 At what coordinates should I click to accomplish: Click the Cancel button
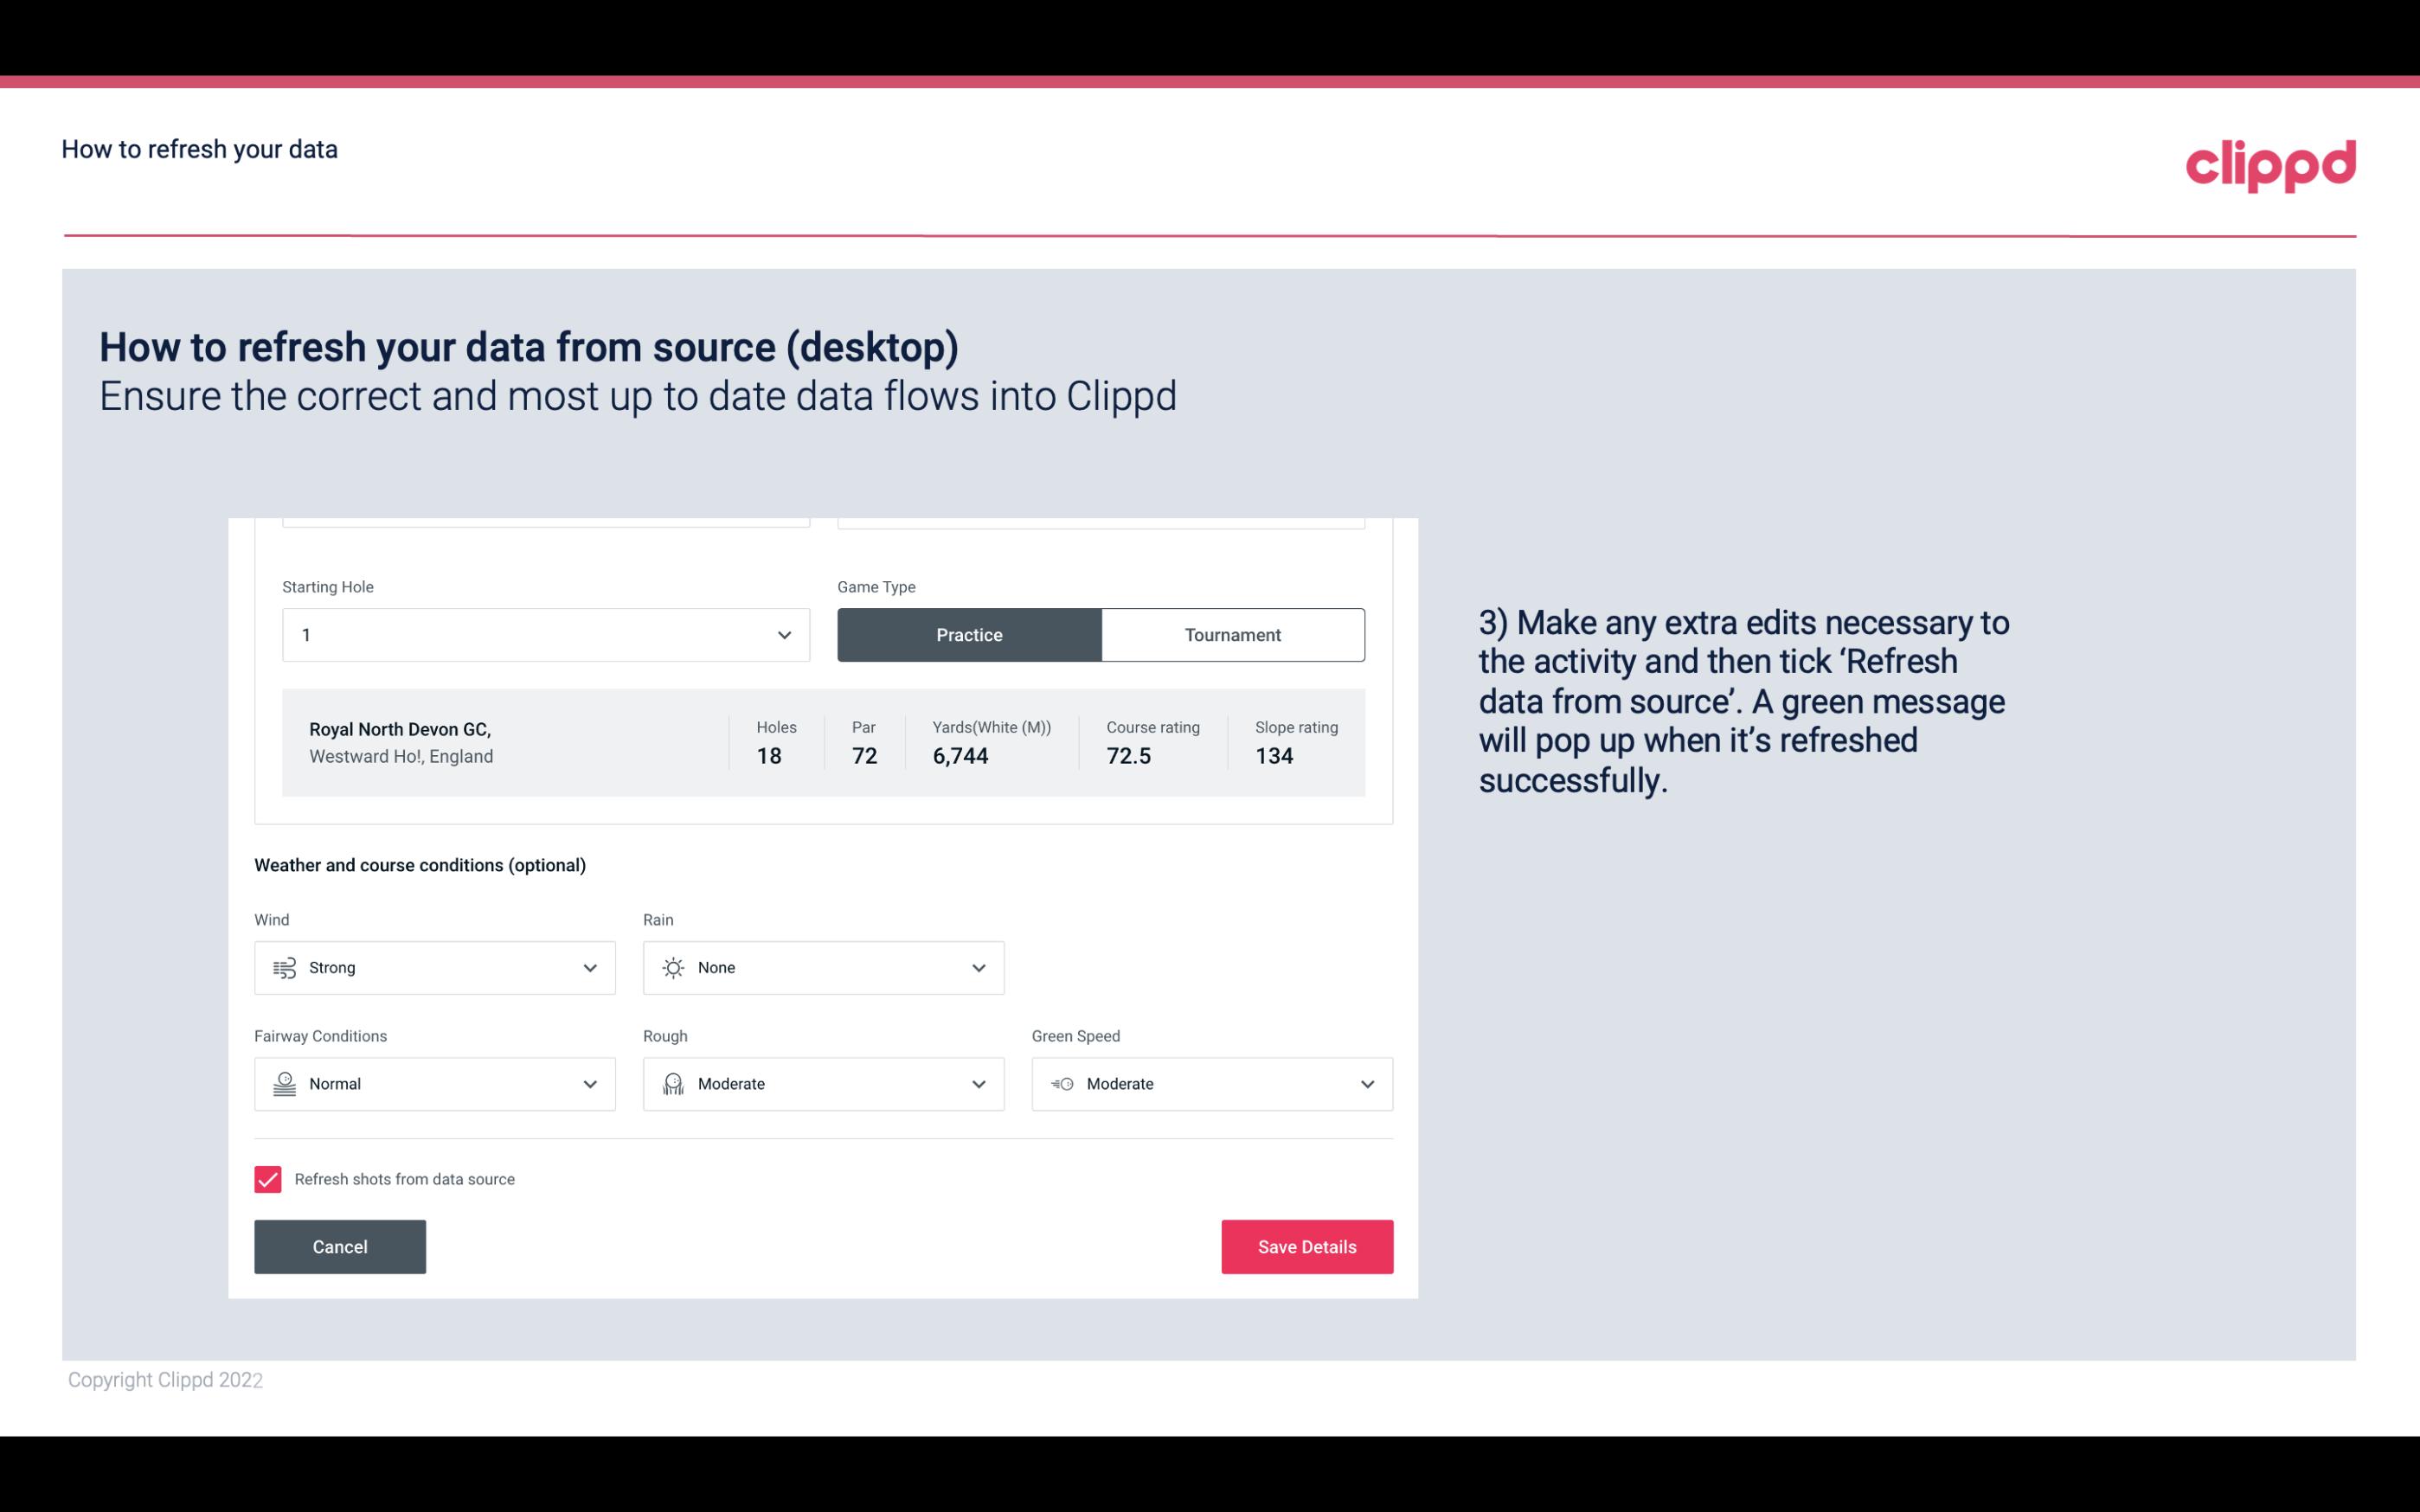pyautogui.click(x=338, y=1246)
